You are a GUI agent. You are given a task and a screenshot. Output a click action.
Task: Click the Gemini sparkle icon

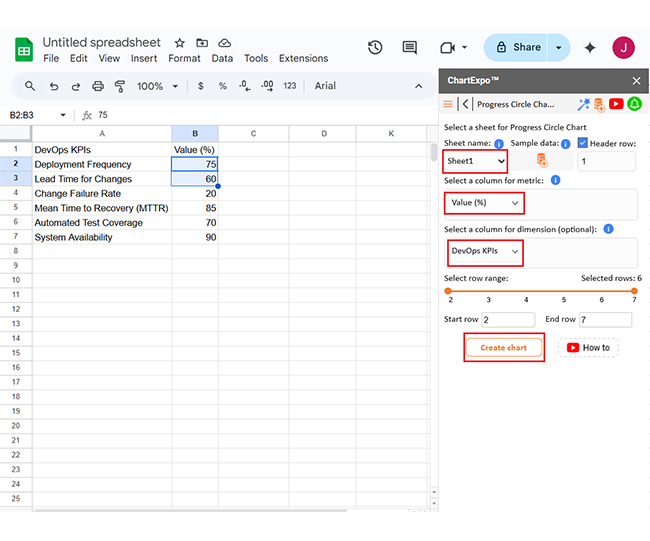590,47
